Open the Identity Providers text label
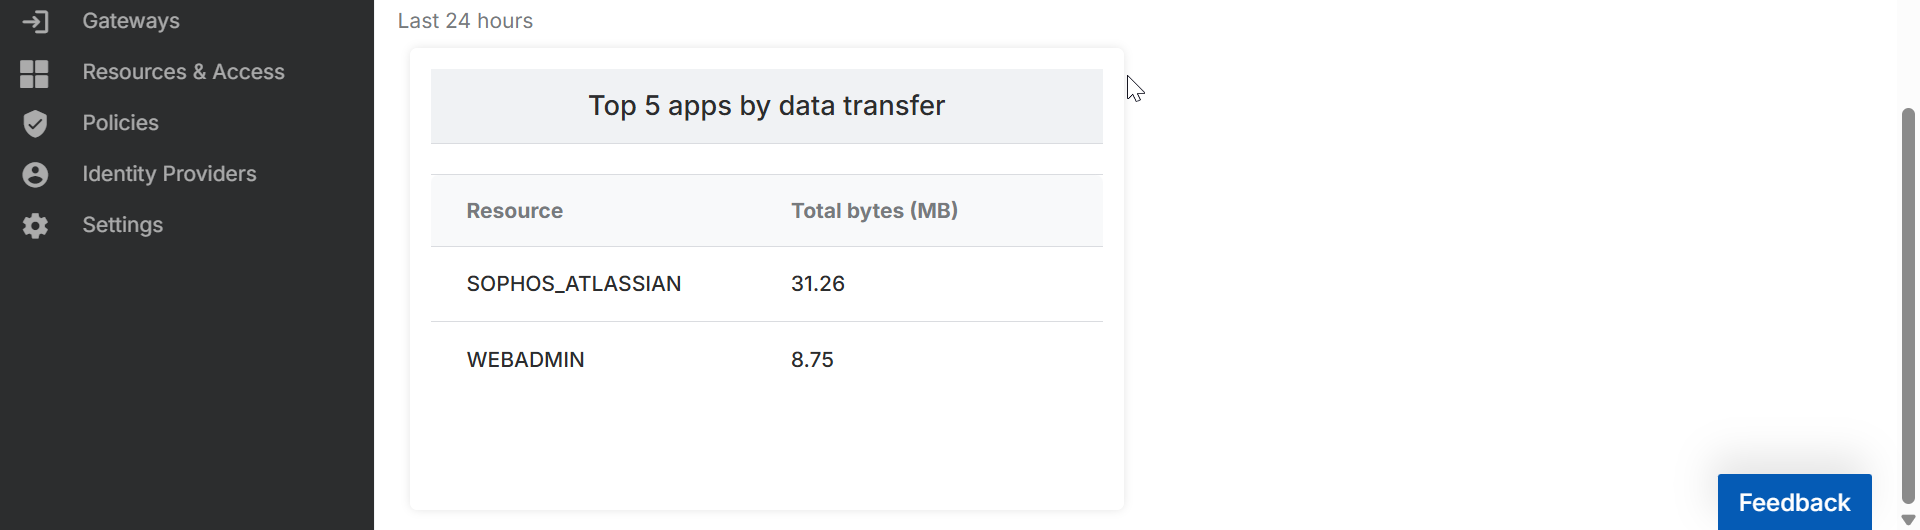 [169, 174]
